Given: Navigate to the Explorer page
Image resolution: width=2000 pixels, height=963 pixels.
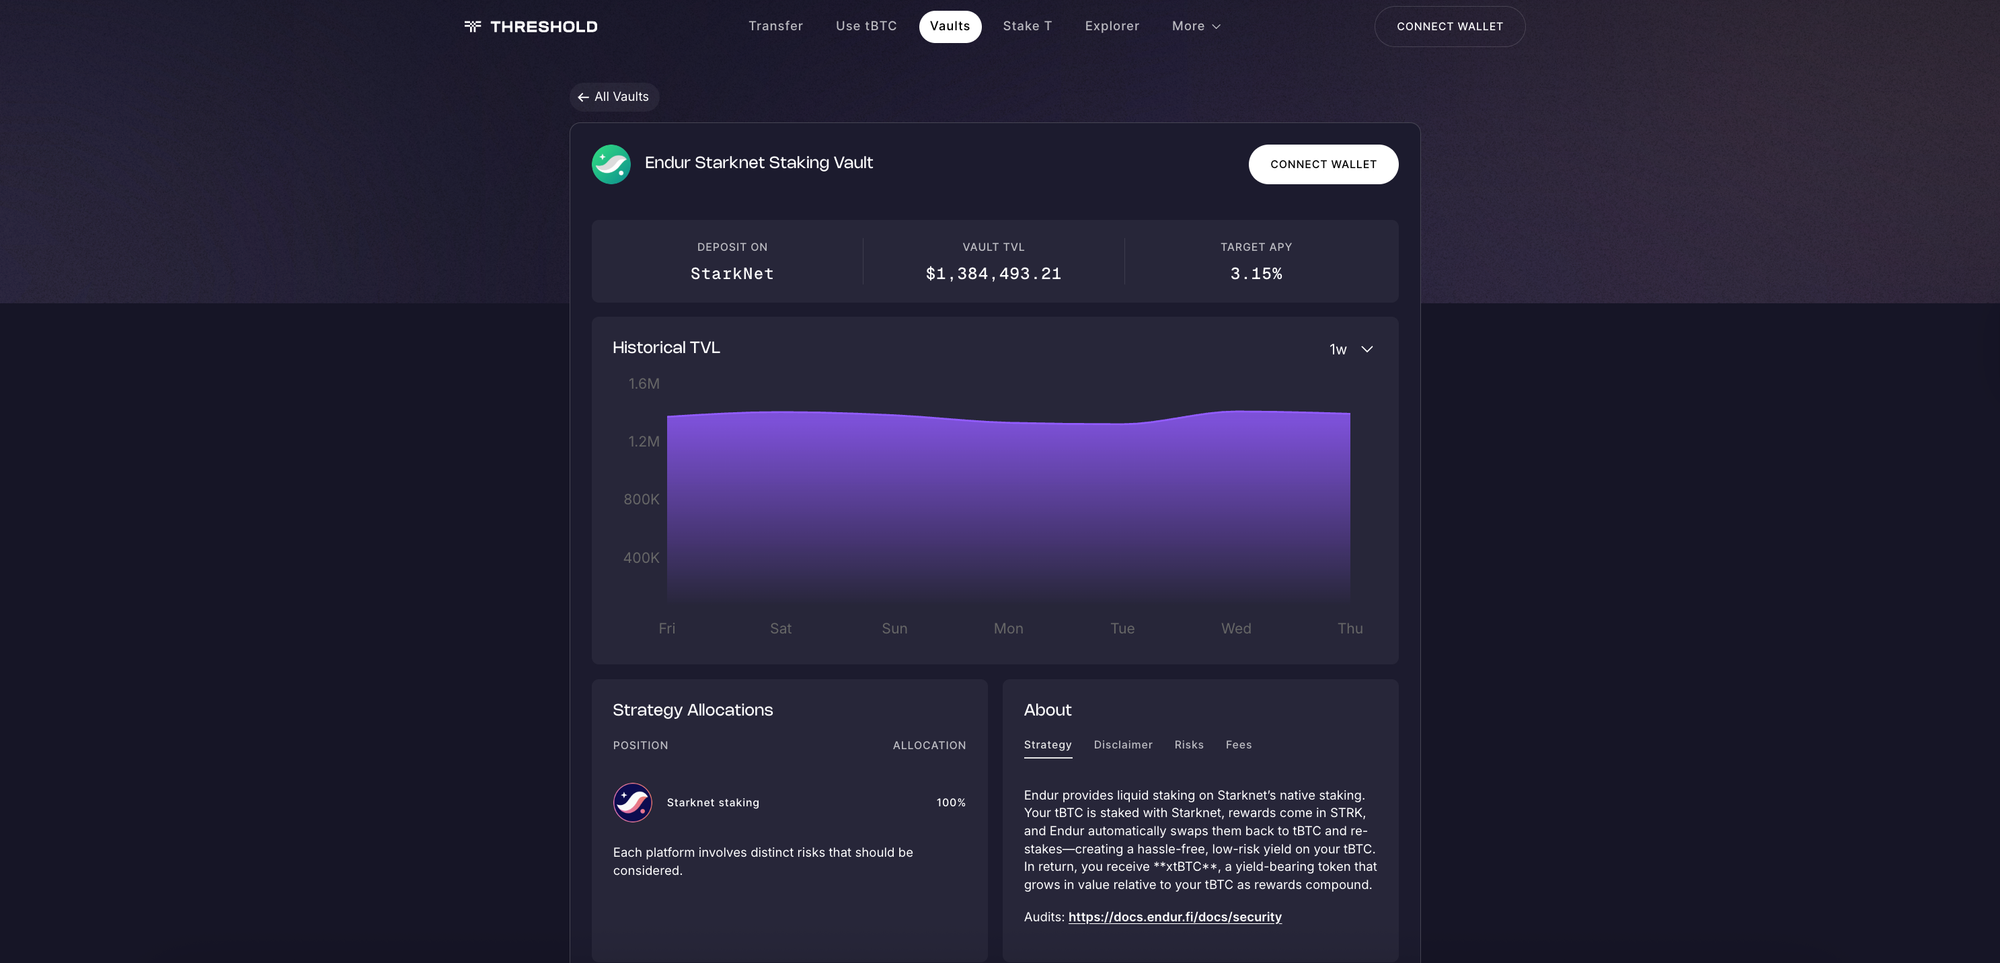Looking at the screenshot, I should pos(1112,26).
